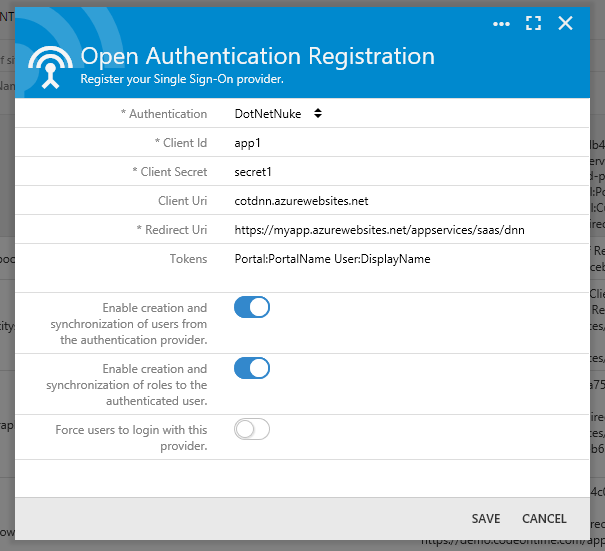Save the authentication registration
This screenshot has width=605, height=551.
tap(486, 519)
